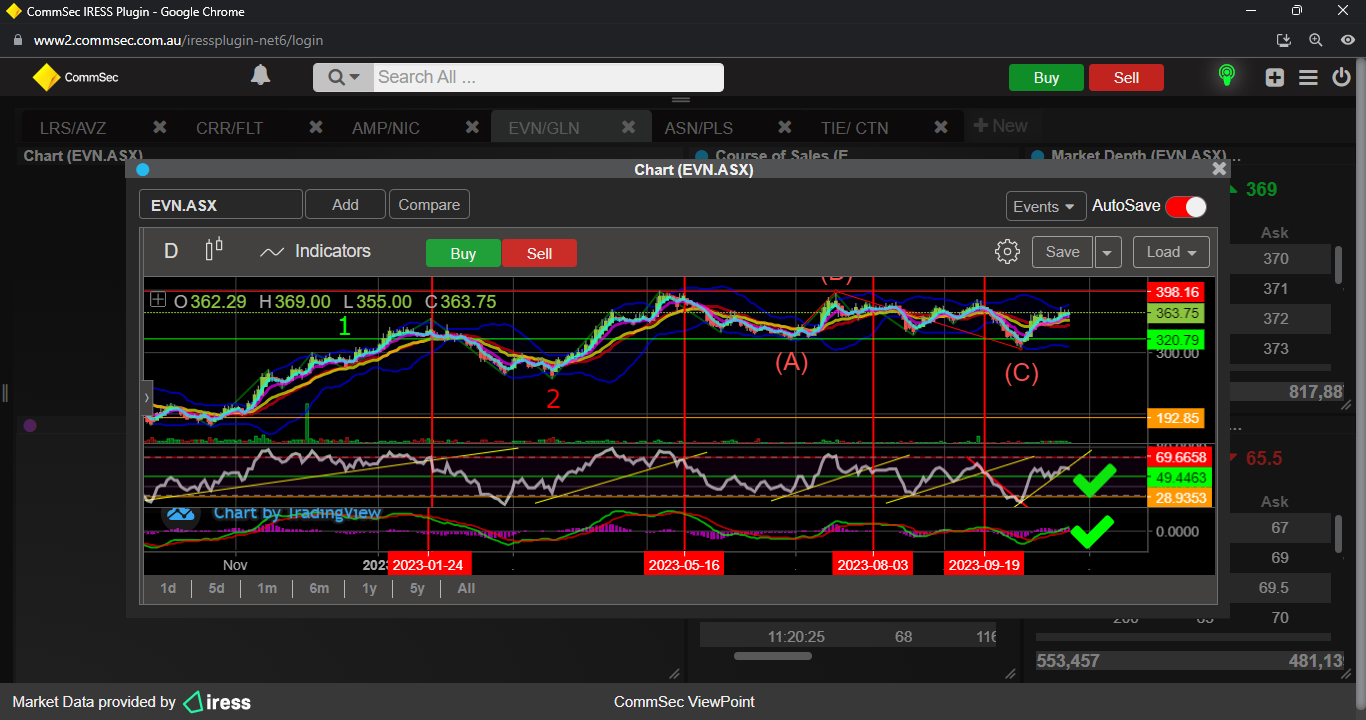Switch to the AMP/NIC tab
This screenshot has width=1366, height=720.
click(x=386, y=128)
